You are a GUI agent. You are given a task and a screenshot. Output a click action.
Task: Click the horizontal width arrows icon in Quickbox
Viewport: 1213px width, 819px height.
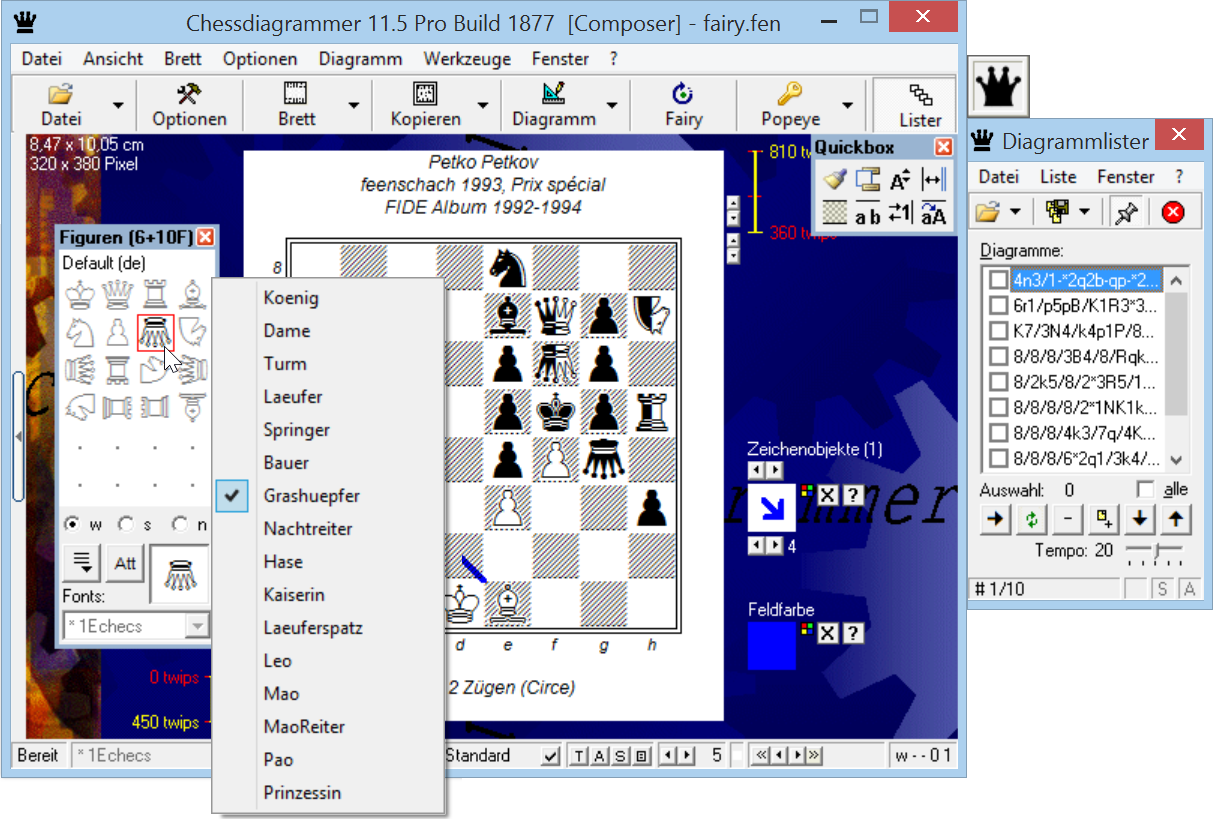coord(933,180)
